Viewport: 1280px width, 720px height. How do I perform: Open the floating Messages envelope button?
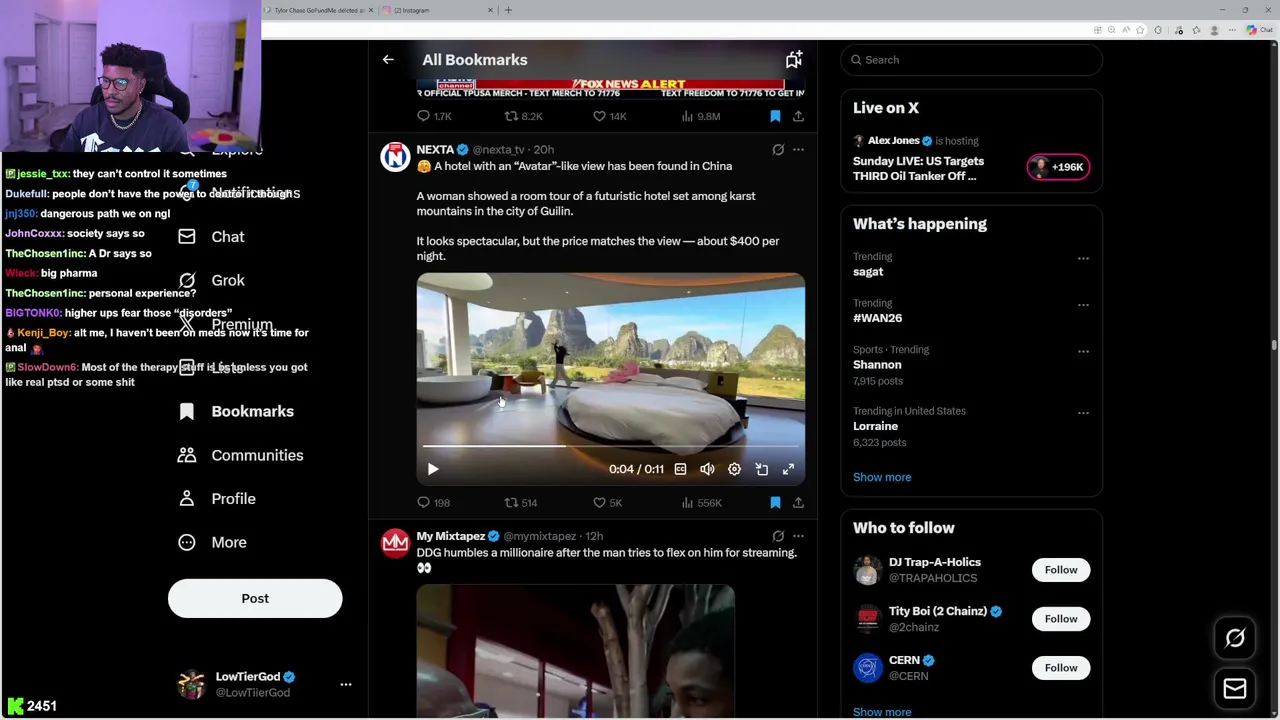[1235, 689]
